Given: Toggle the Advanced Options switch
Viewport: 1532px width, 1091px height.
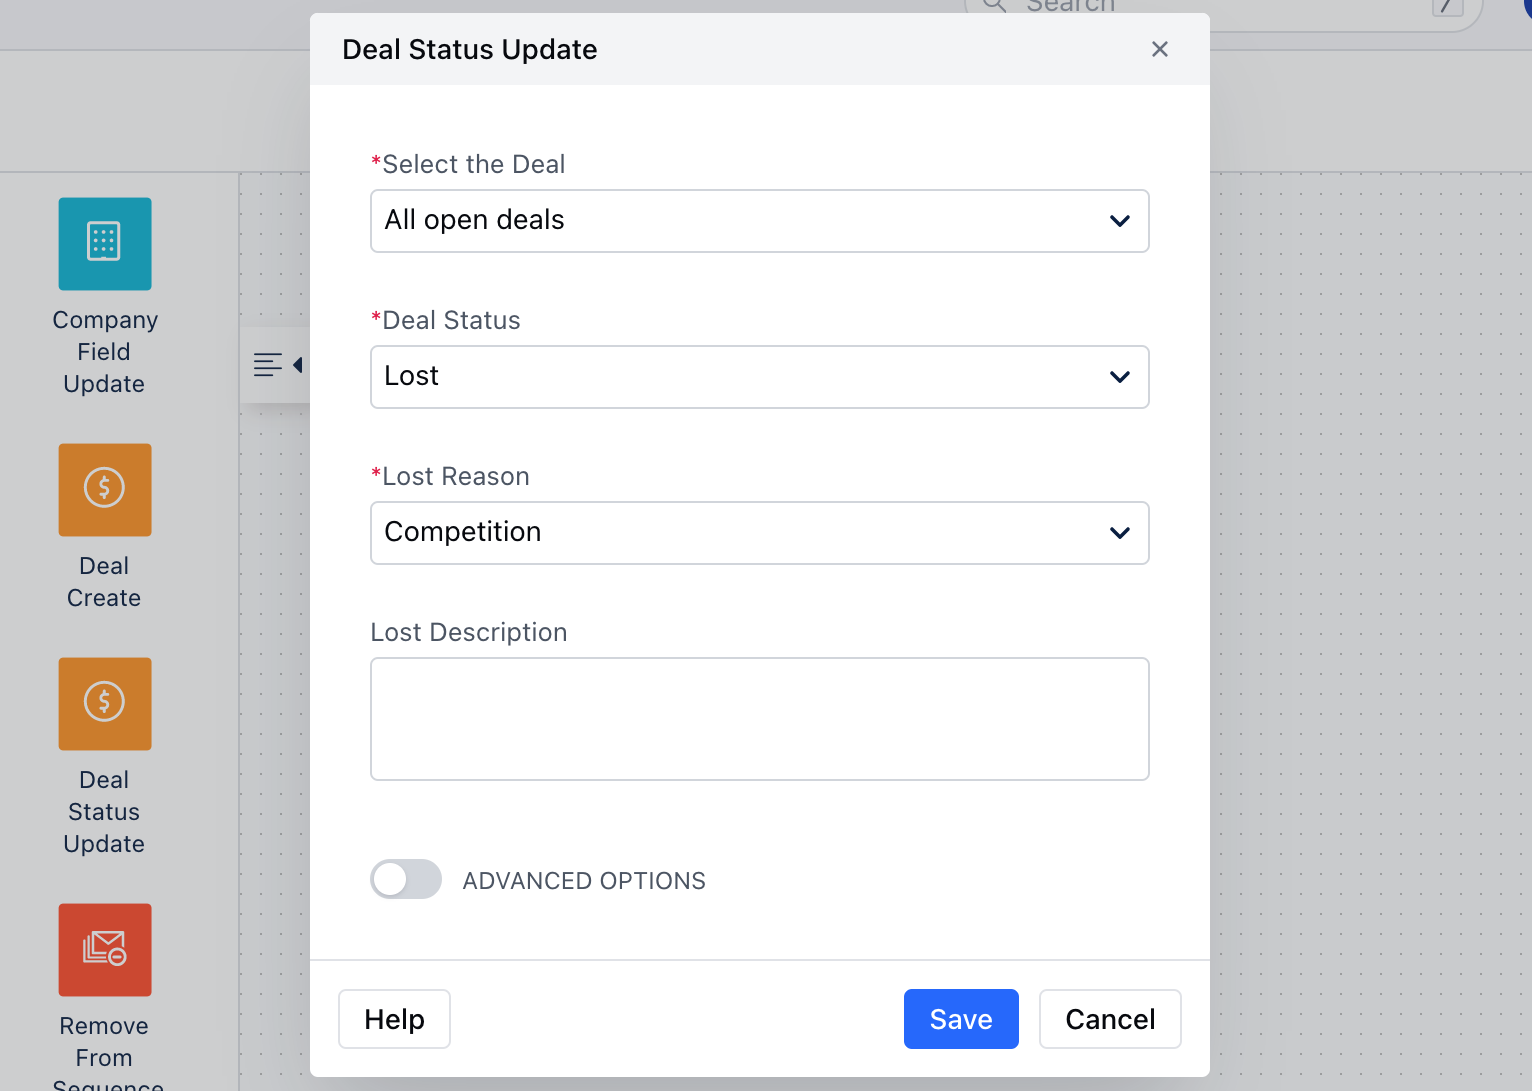Looking at the screenshot, I should pyautogui.click(x=406, y=879).
